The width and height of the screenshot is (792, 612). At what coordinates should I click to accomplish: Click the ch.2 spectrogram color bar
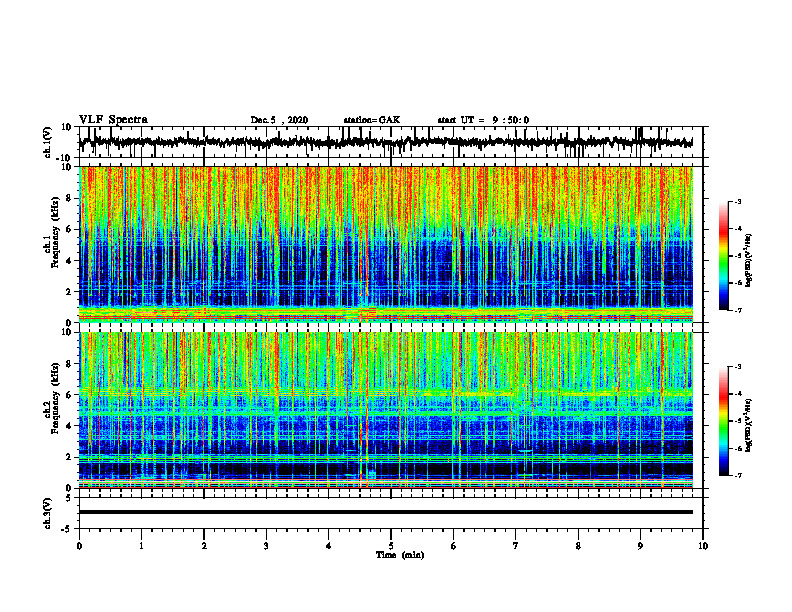(x=724, y=421)
